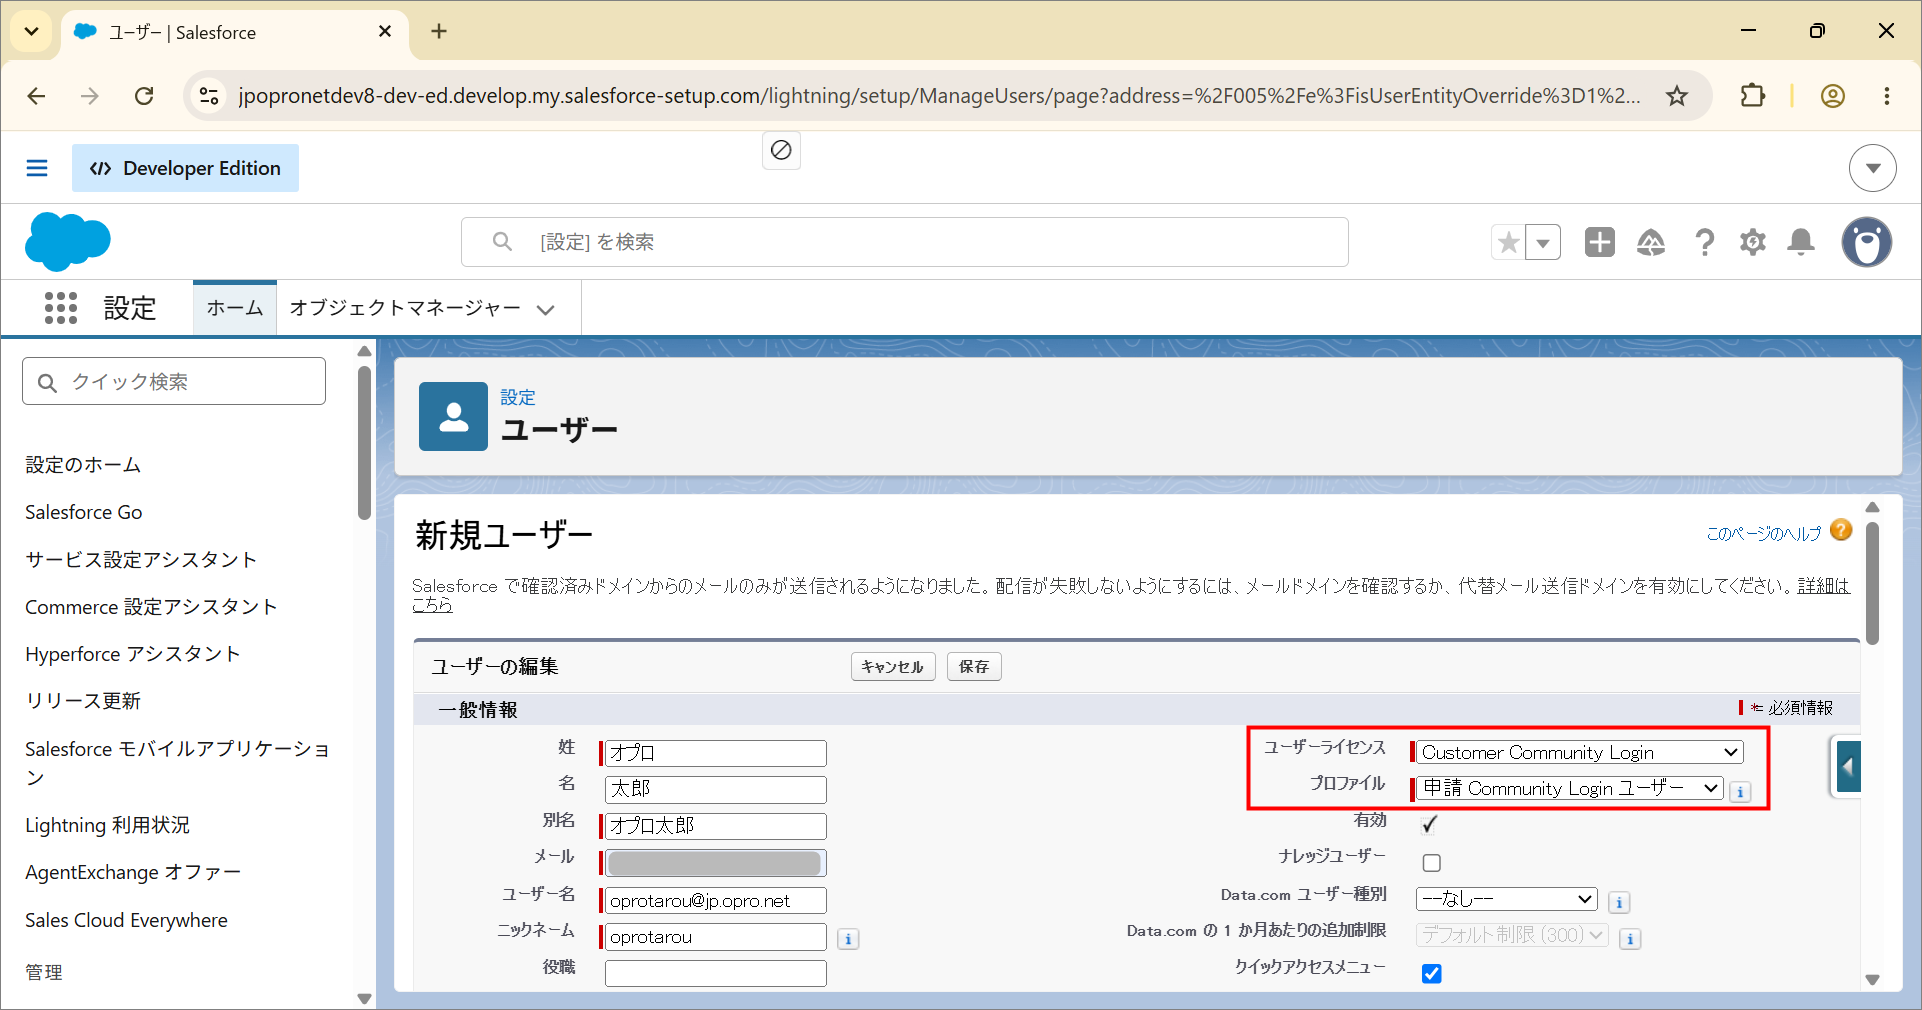This screenshot has width=1922, height=1010.
Task: Open the user avatar profile menu
Action: tap(1867, 242)
